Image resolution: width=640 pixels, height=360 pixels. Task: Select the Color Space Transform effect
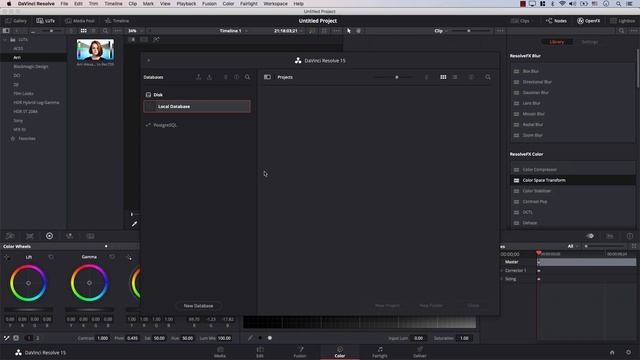tap(573, 180)
